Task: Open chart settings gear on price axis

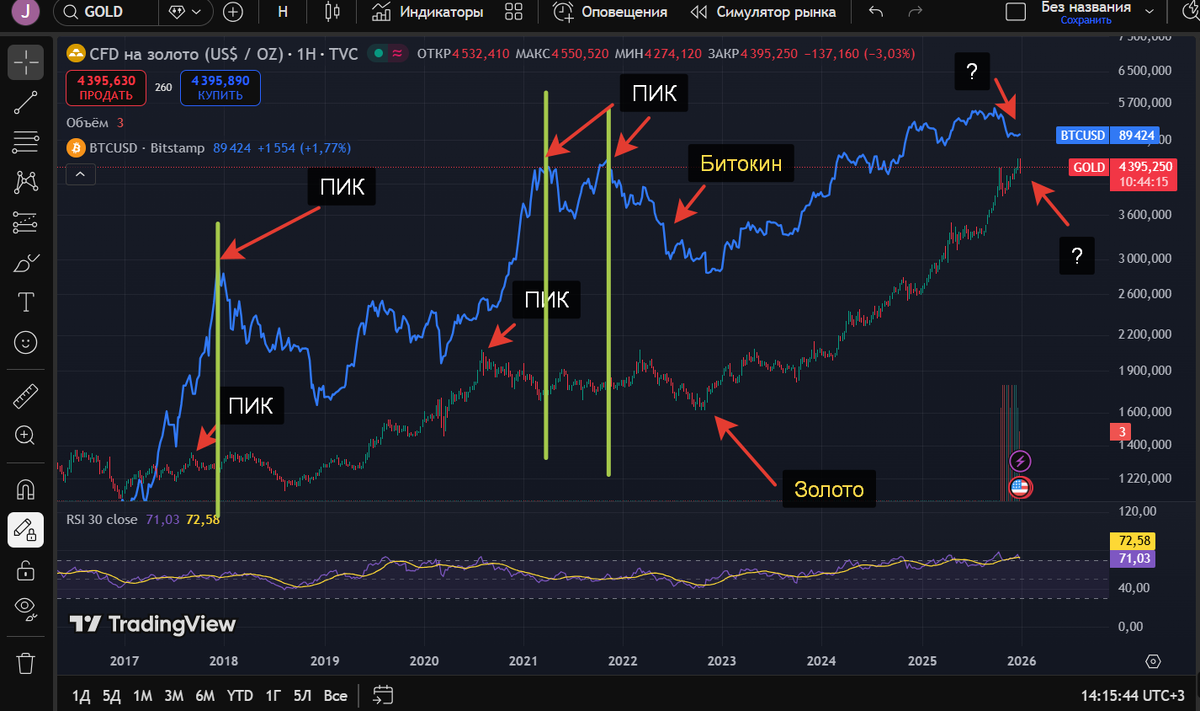Action: [1153, 662]
